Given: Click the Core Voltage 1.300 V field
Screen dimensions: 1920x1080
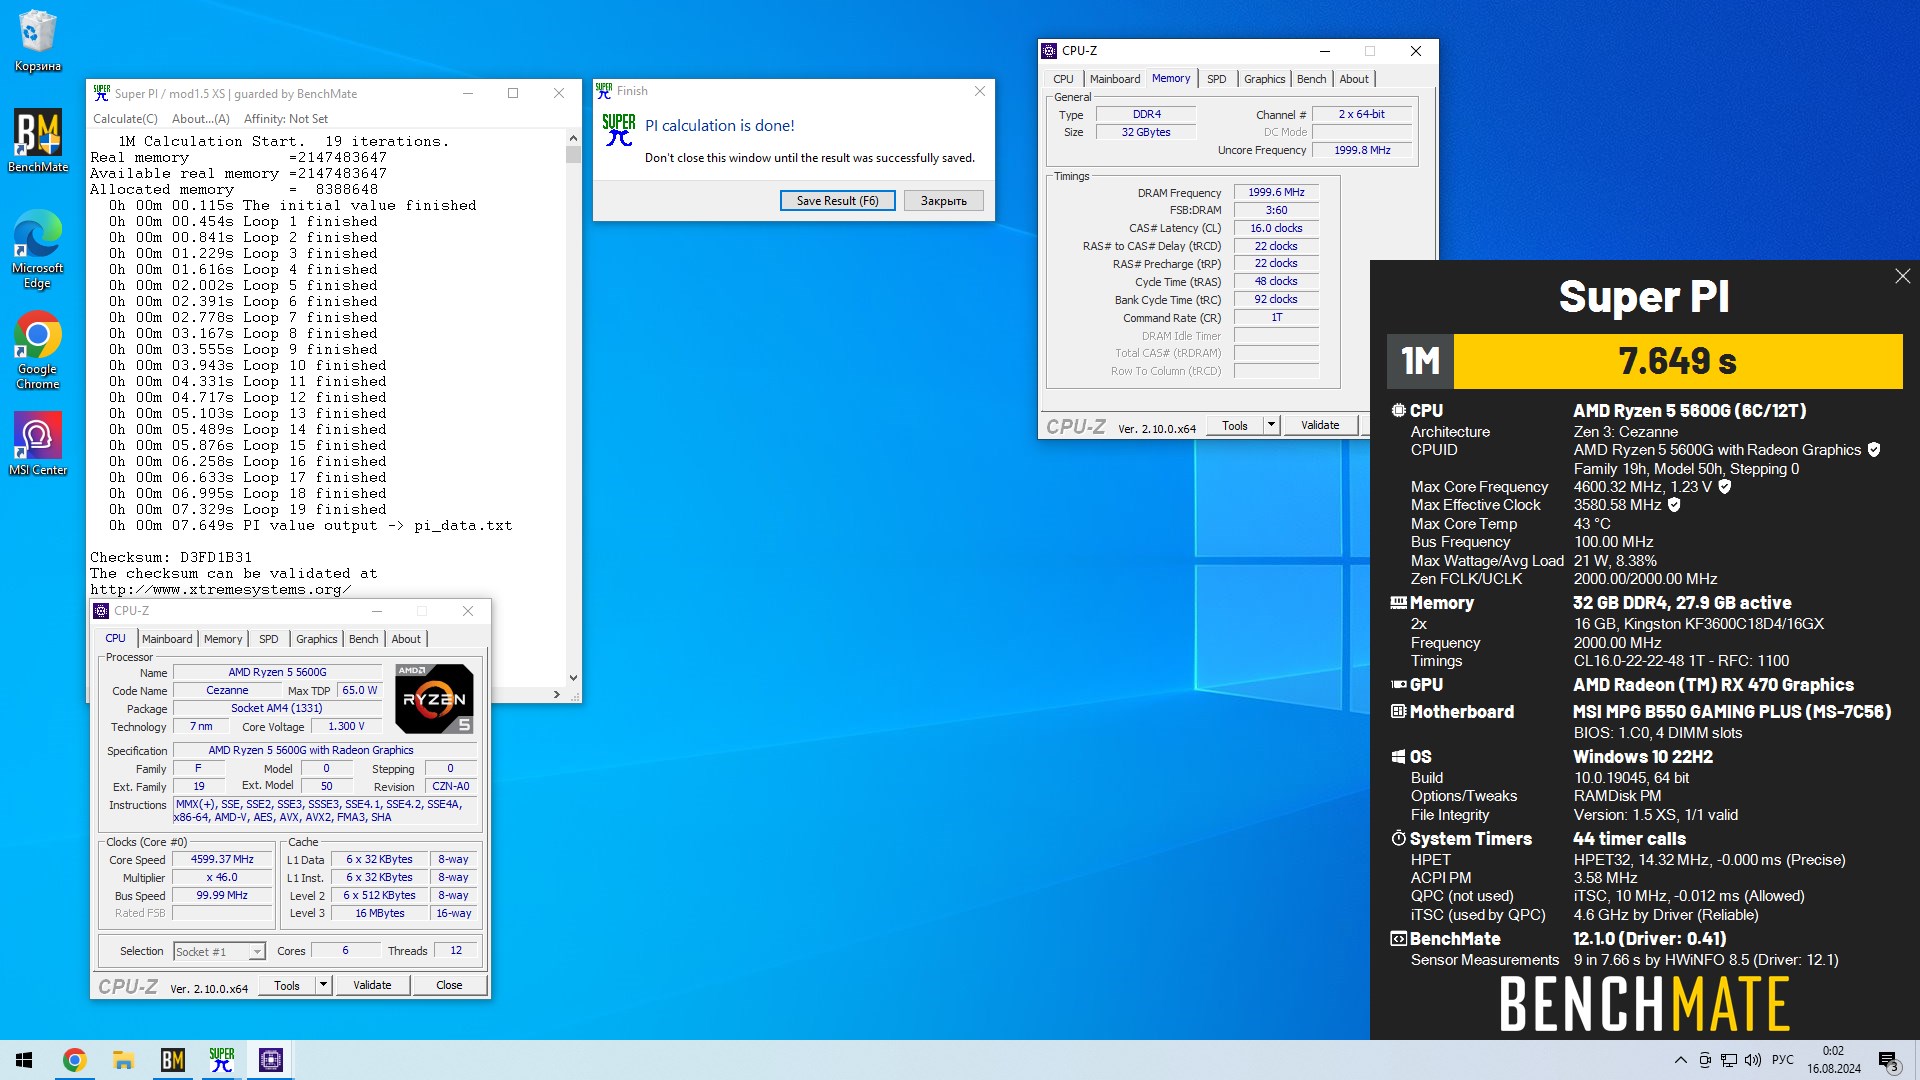Looking at the screenshot, I should (346, 727).
